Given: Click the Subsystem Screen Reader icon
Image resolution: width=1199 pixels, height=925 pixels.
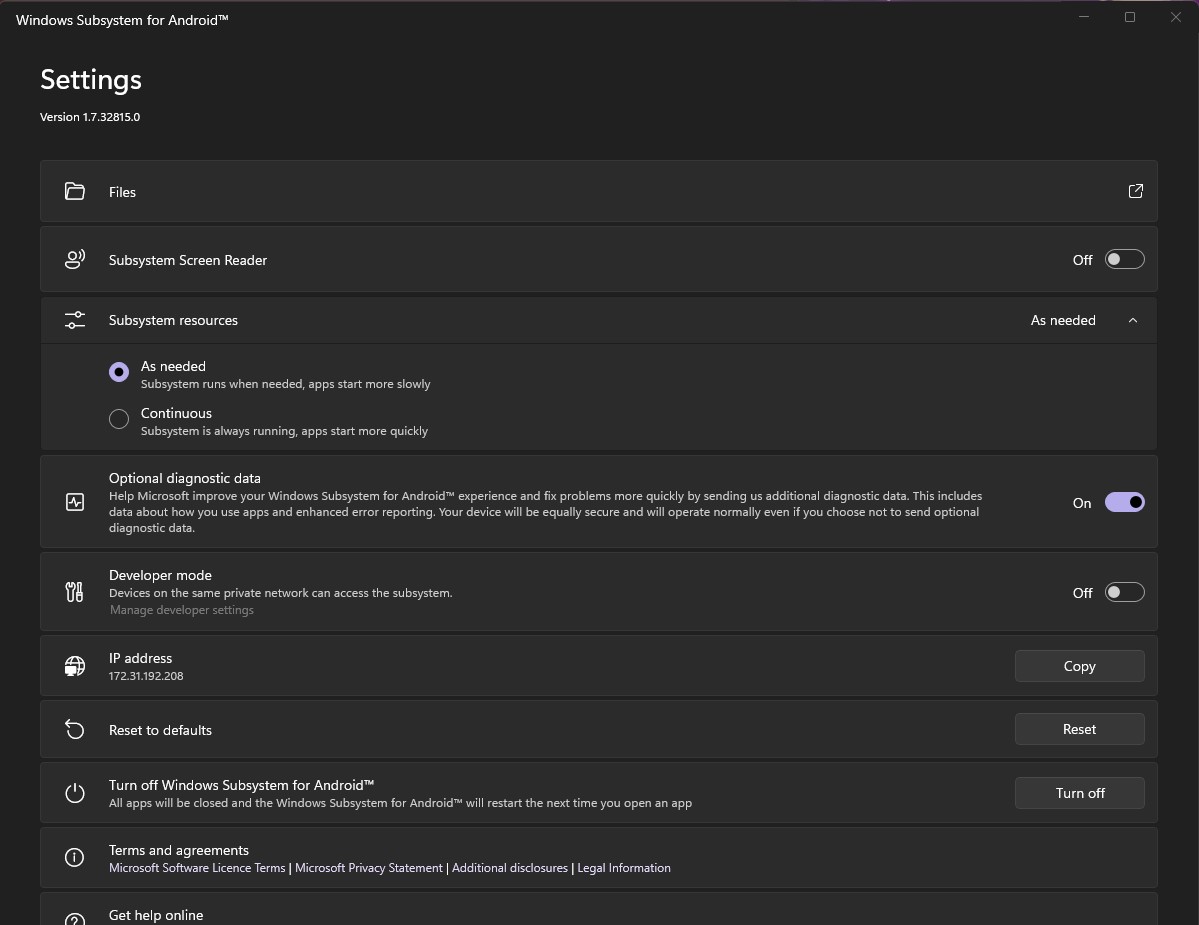Looking at the screenshot, I should click(x=75, y=260).
